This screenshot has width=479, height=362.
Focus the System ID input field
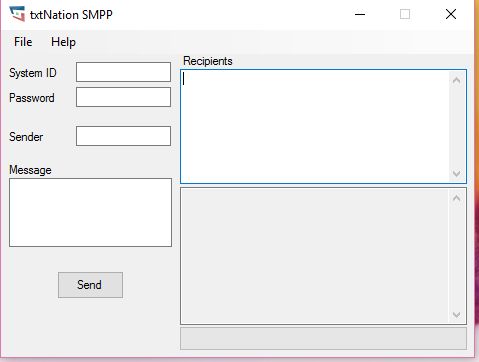click(x=123, y=72)
